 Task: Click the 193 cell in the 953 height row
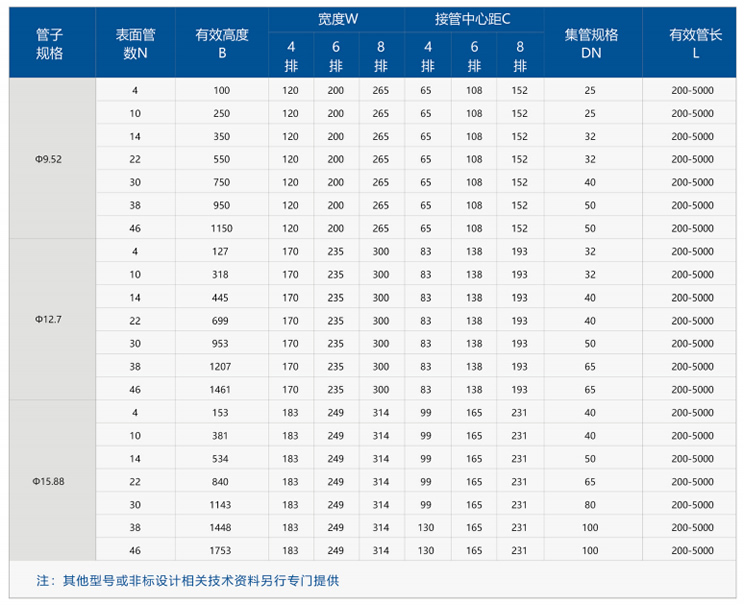[x=520, y=344]
